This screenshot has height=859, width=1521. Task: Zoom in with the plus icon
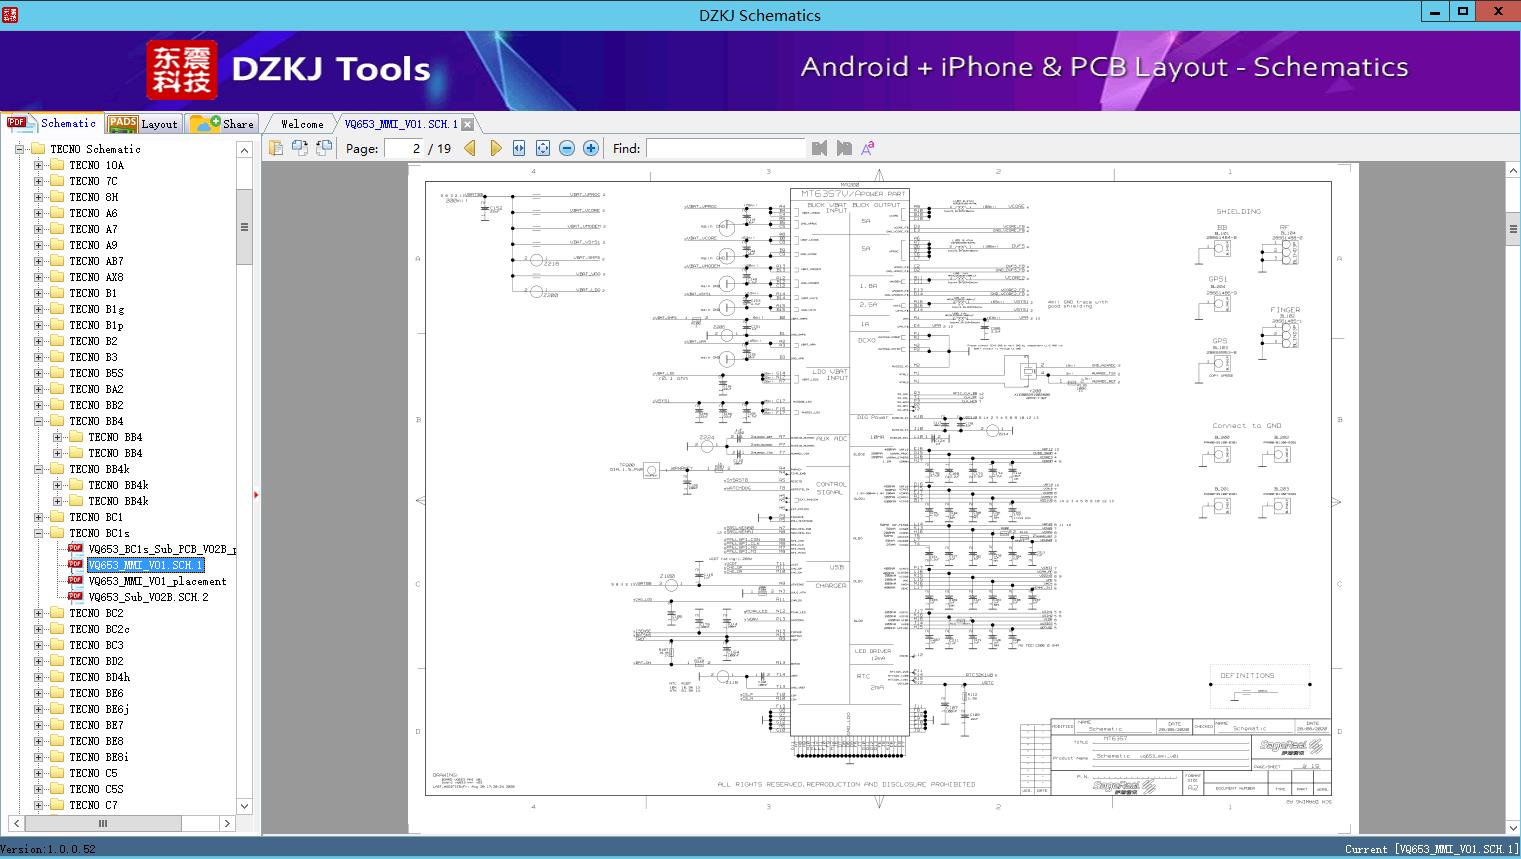tap(591, 148)
